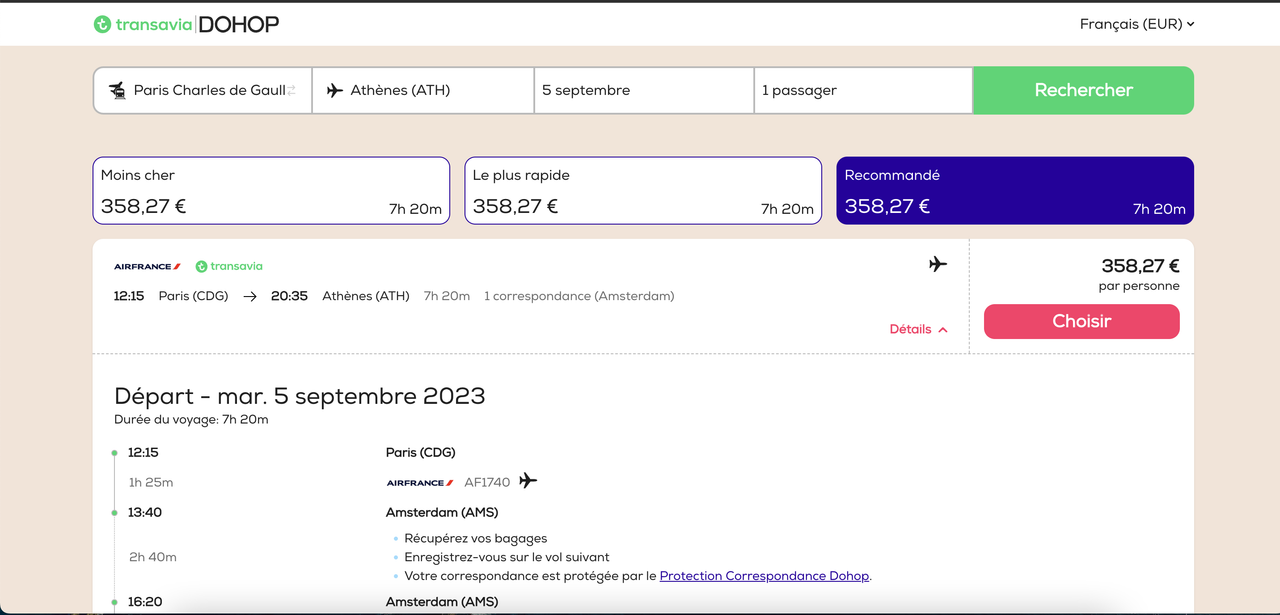1280x615 pixels.
Task: Click the Air France logo in result card
Action: pyautogui.click(x=147, y=267)
